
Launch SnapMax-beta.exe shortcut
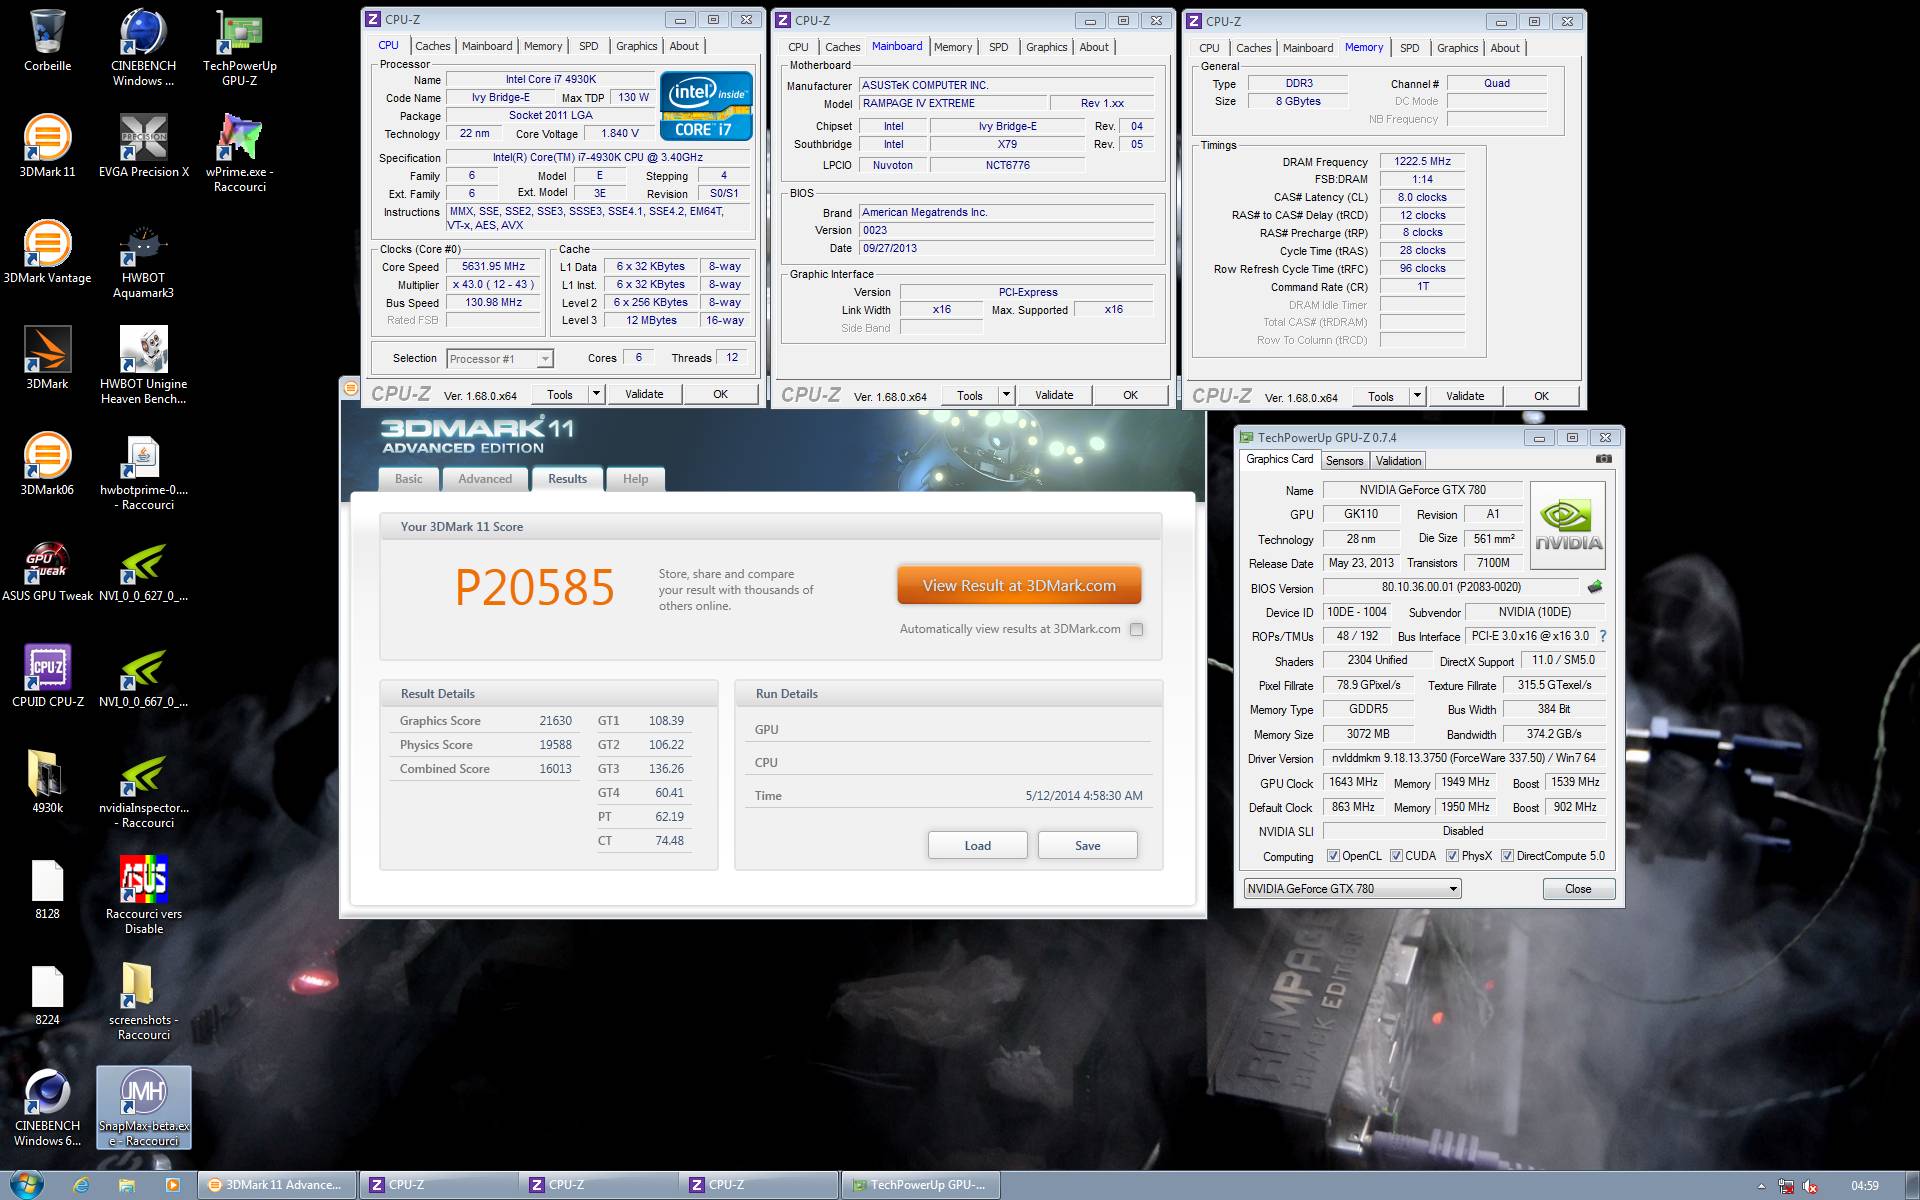[143, 1108]
